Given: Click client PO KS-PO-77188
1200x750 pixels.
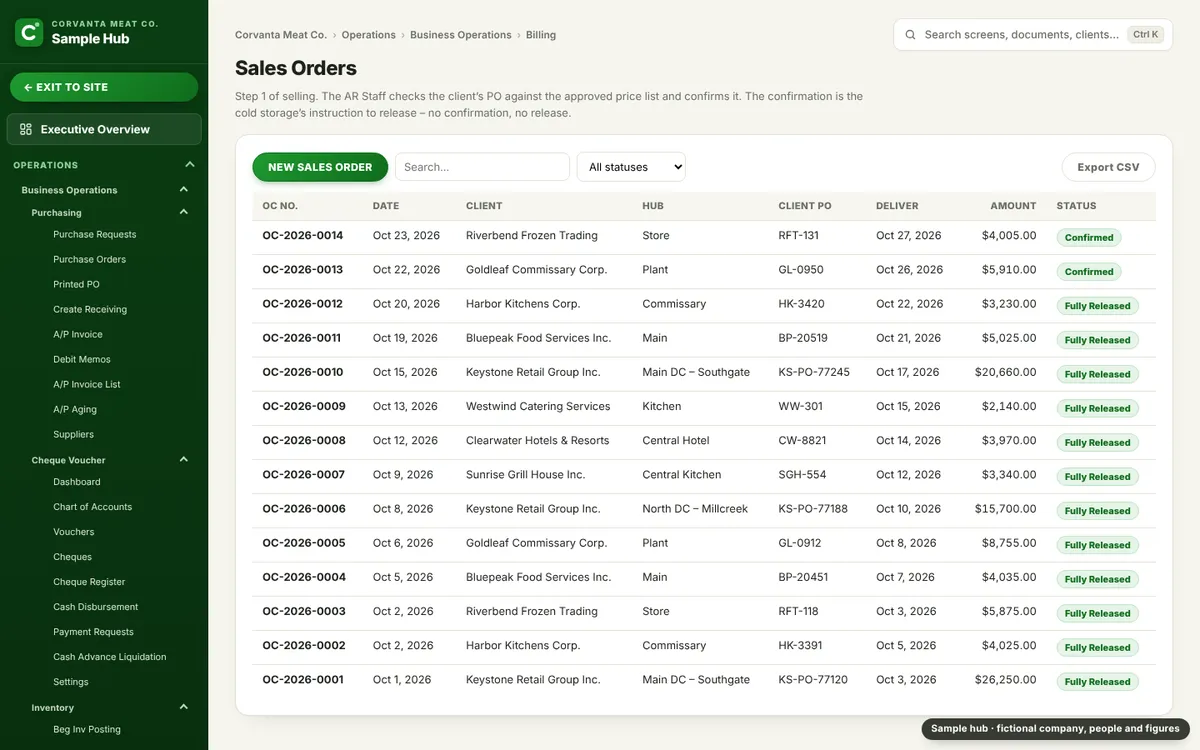Looking at the screenshot, I should point(813,509).
